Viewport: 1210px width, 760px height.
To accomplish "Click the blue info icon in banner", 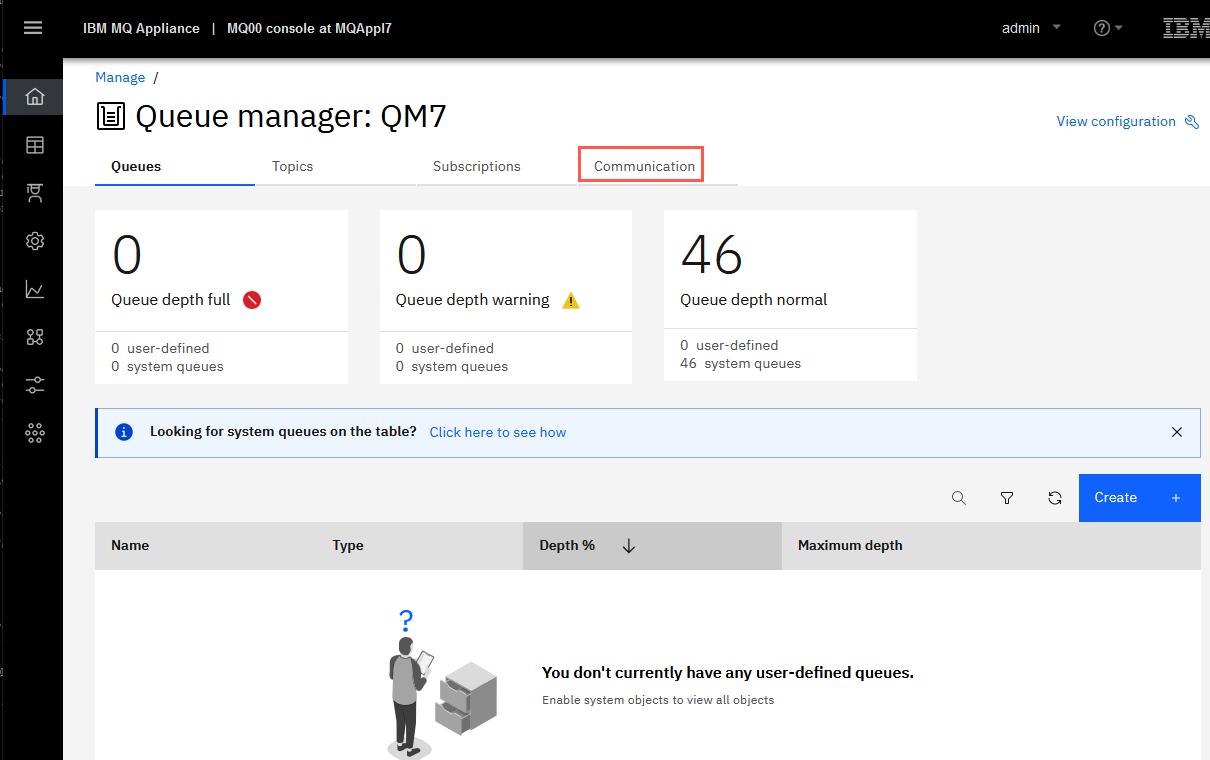I will point(124,432).
